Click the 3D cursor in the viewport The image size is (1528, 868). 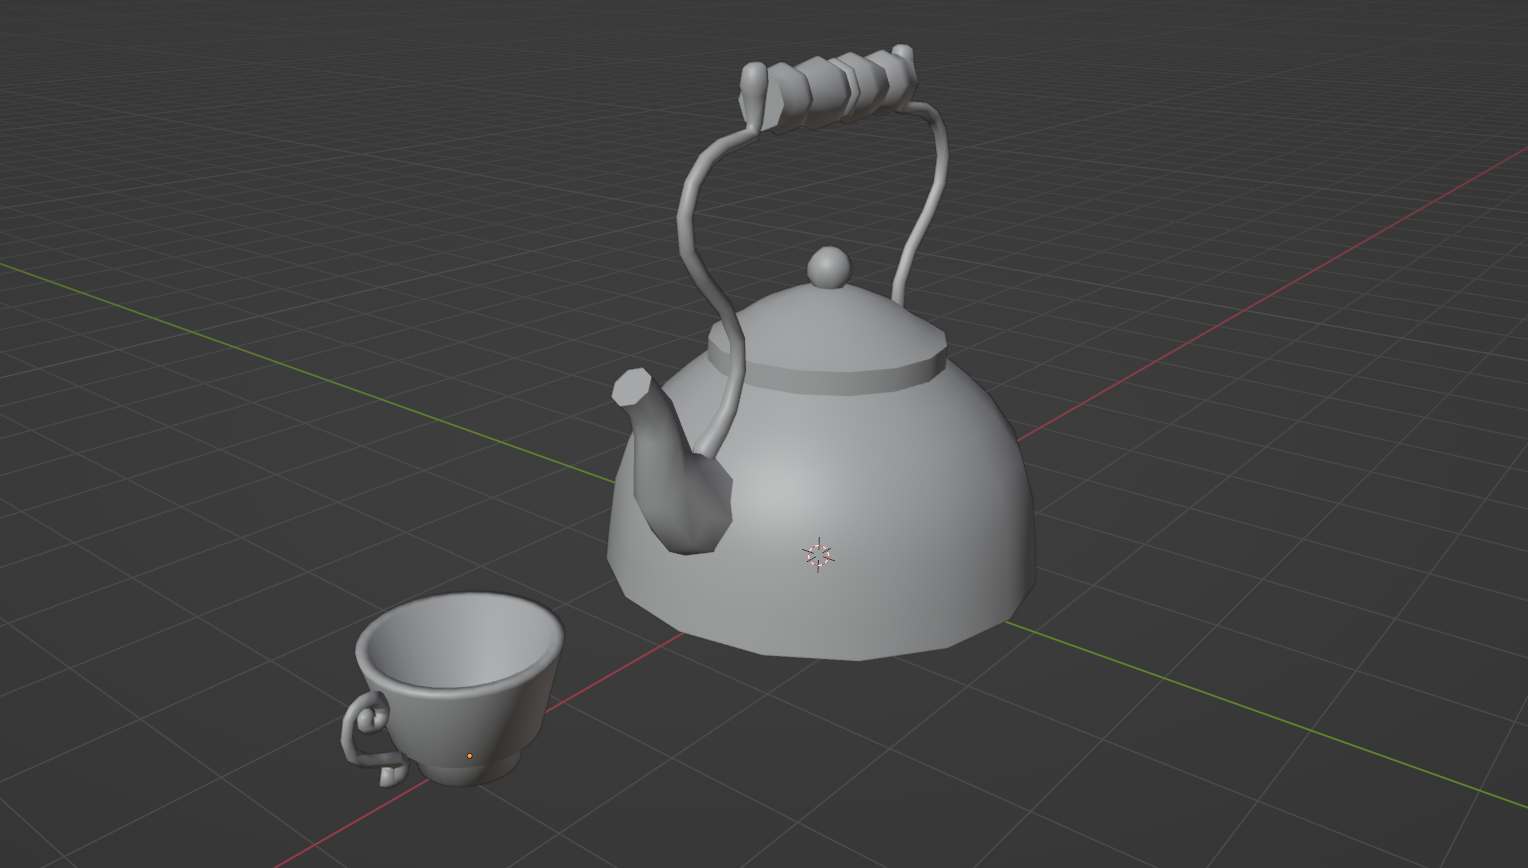click(817, 555)
